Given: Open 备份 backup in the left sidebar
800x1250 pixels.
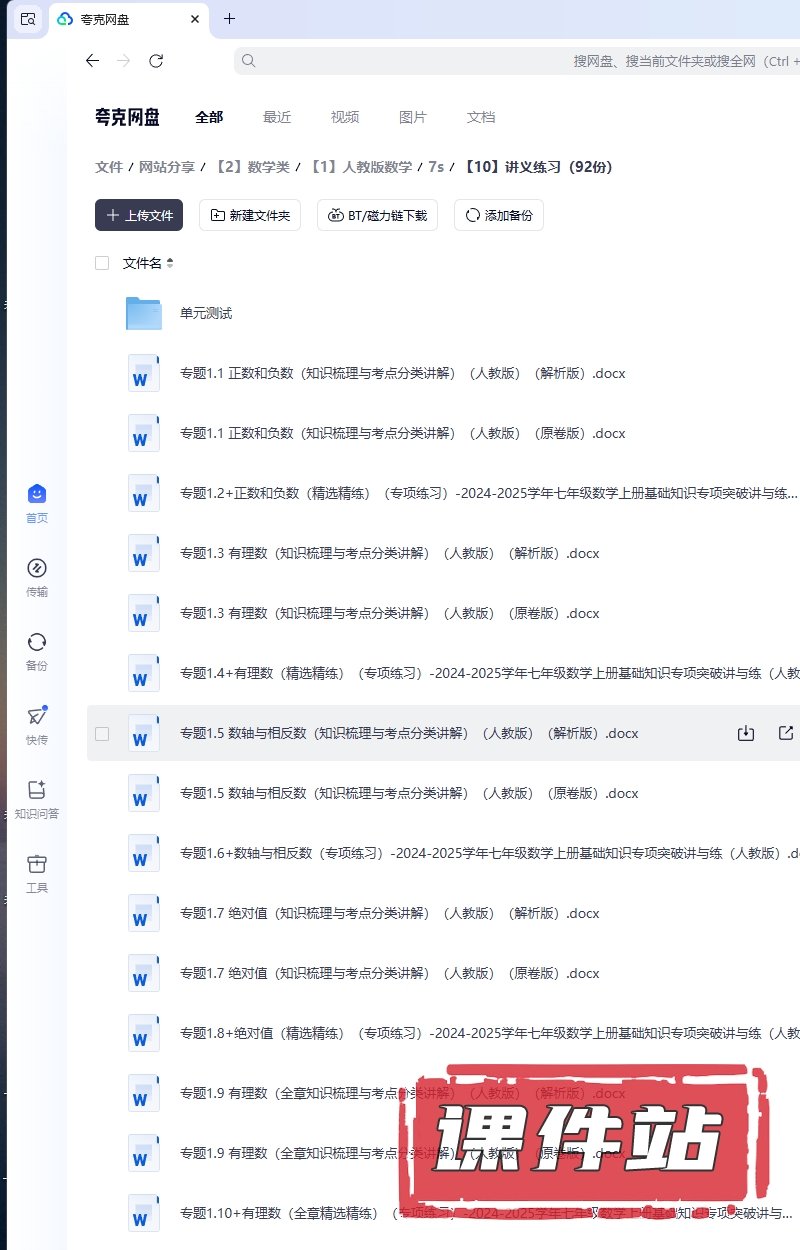Looking at the screenshot, I should tap(37, 651).
